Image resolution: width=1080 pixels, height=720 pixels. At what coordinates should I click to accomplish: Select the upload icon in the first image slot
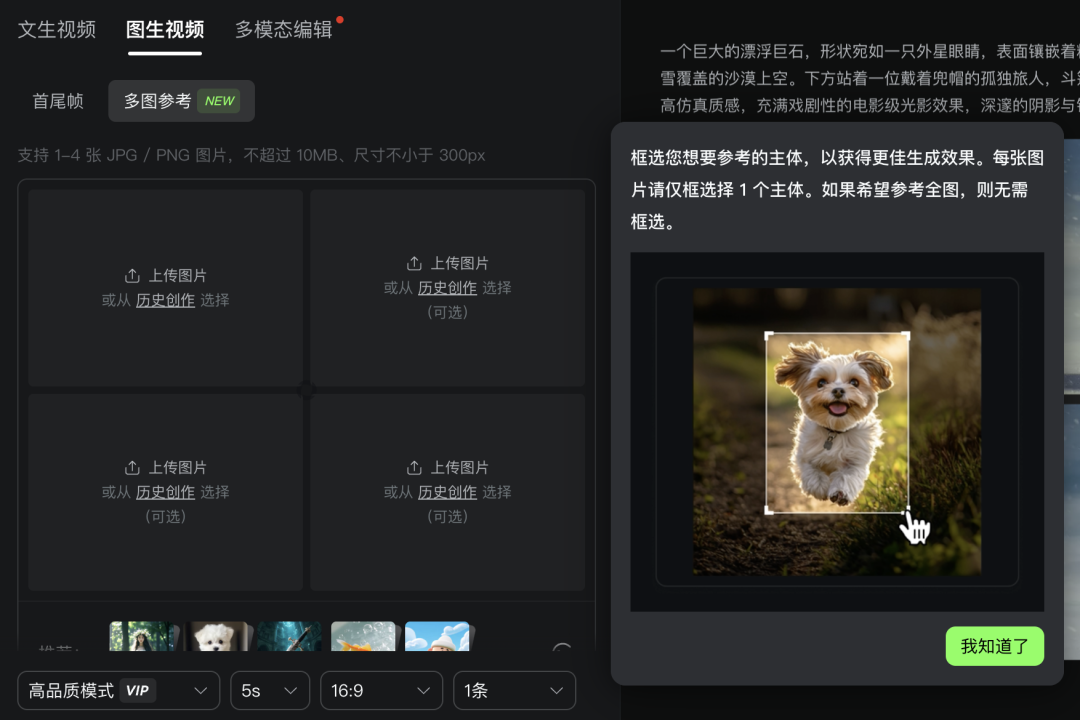click(131, 275)
